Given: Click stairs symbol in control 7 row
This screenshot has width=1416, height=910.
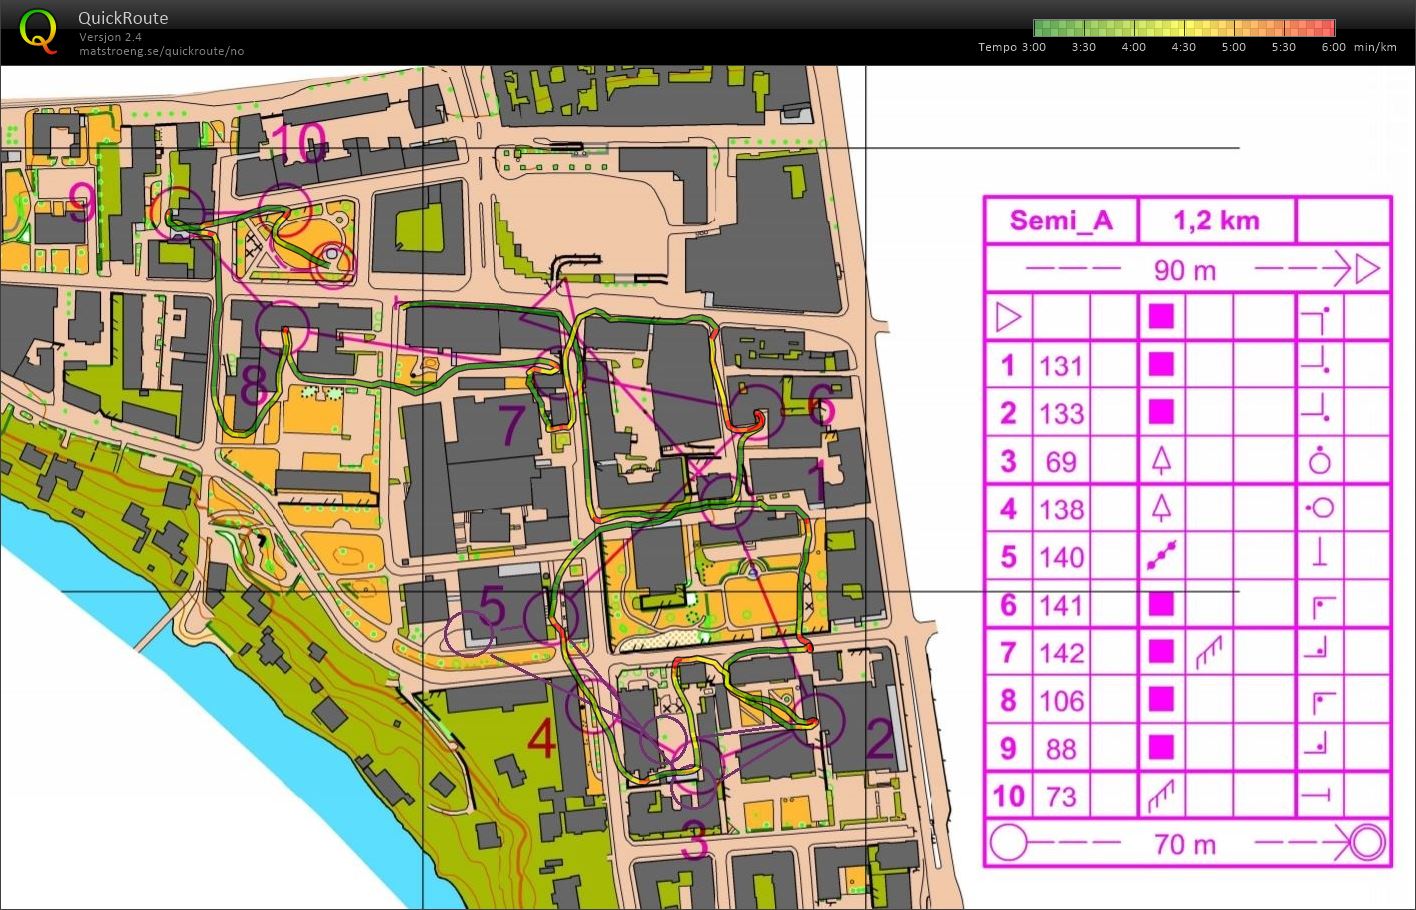Looking at the screenshot, I should pyautogui.click(x=1209, y=652).
